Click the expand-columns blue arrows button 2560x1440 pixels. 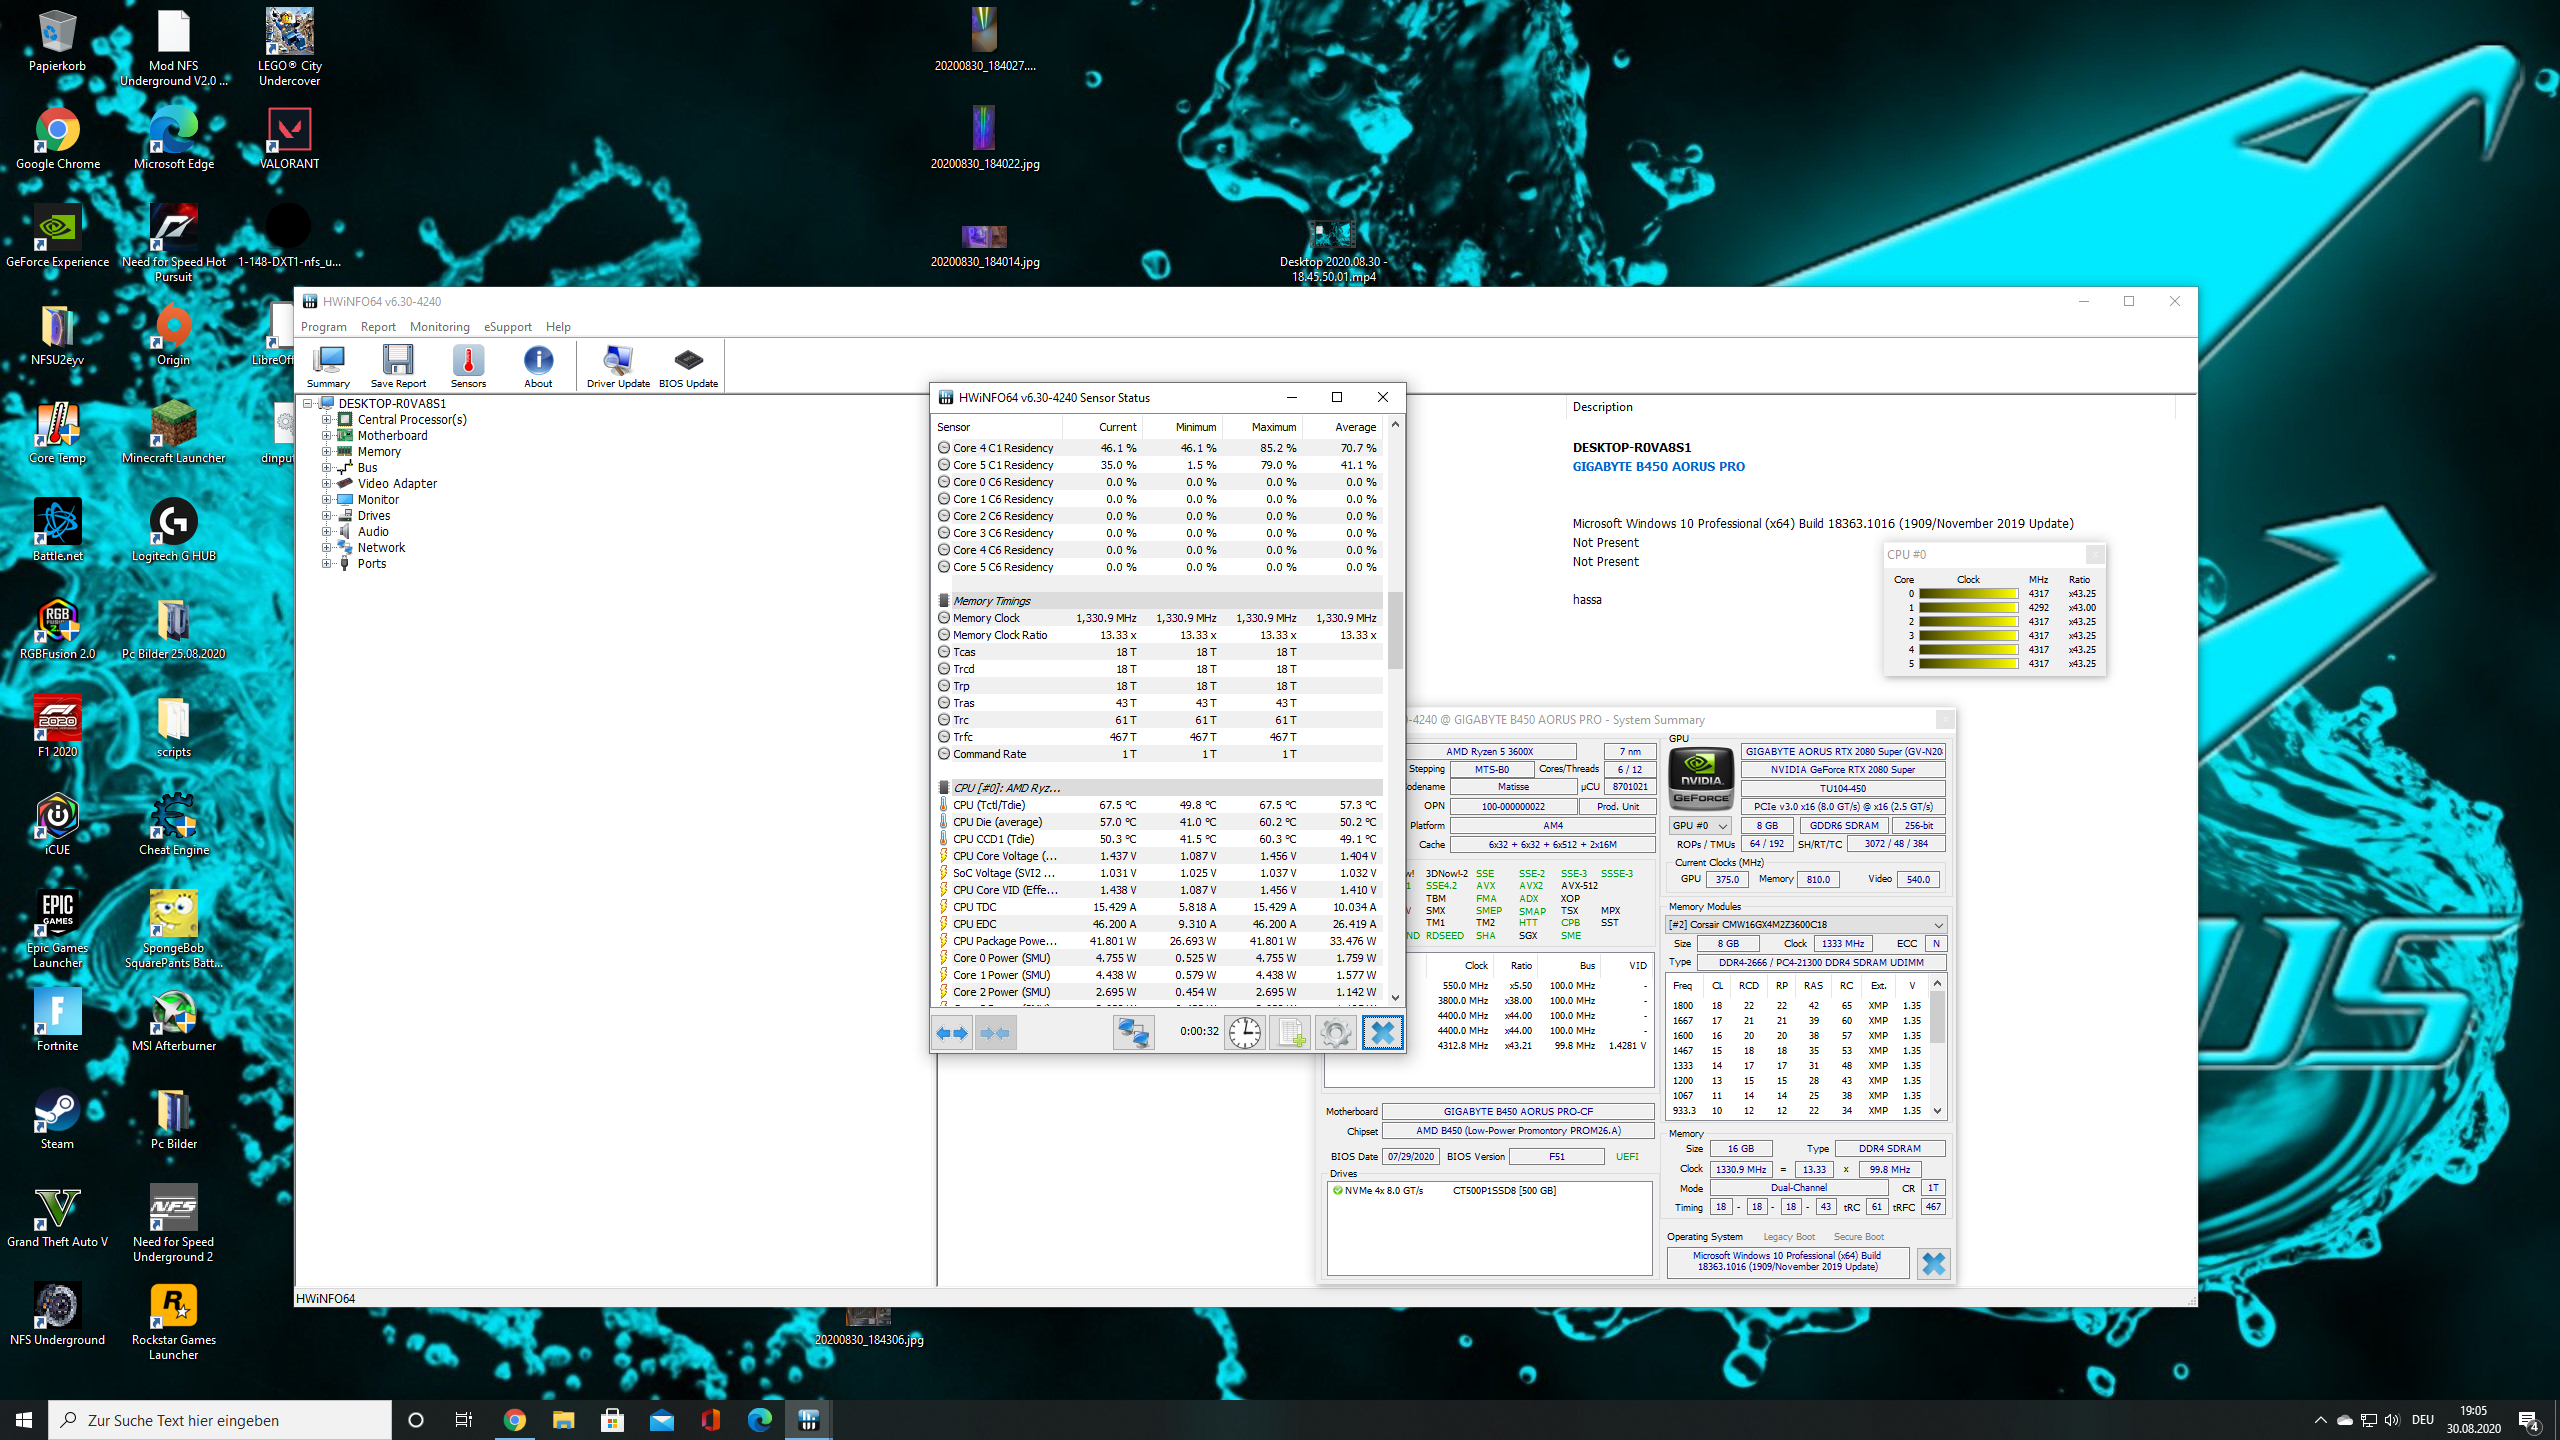click(952, 1033)
